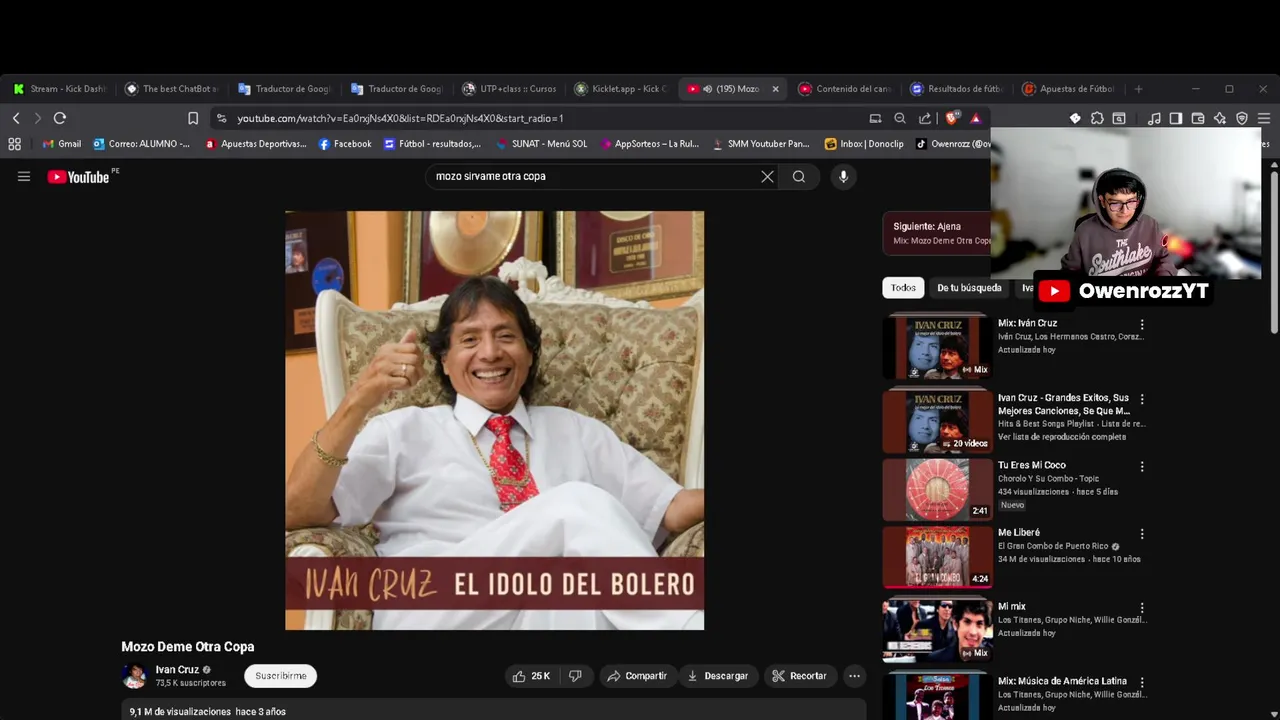The width and height of the screenshot is (1280, 720).
Task: Clear the search box with X
Action: point(767,177)
